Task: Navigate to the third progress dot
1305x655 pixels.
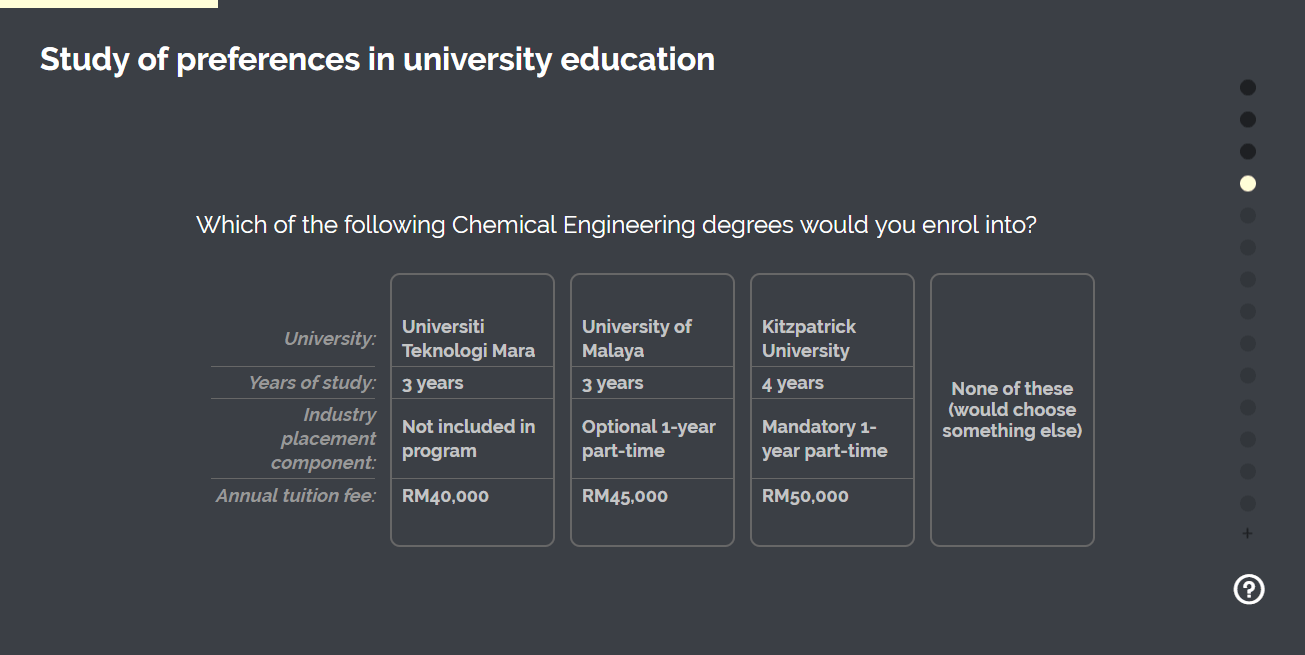Action: 1248,152
